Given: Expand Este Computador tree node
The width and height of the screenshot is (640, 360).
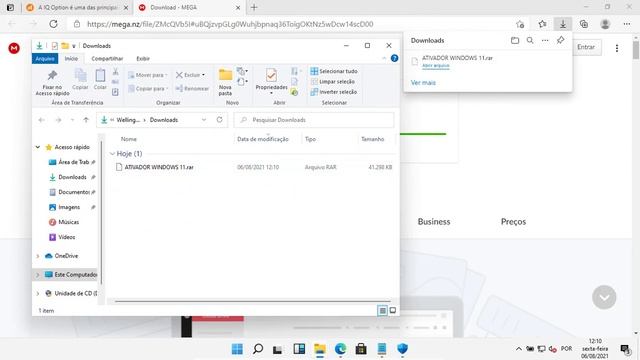Looking at the screenshot, I should coord(38,275).
